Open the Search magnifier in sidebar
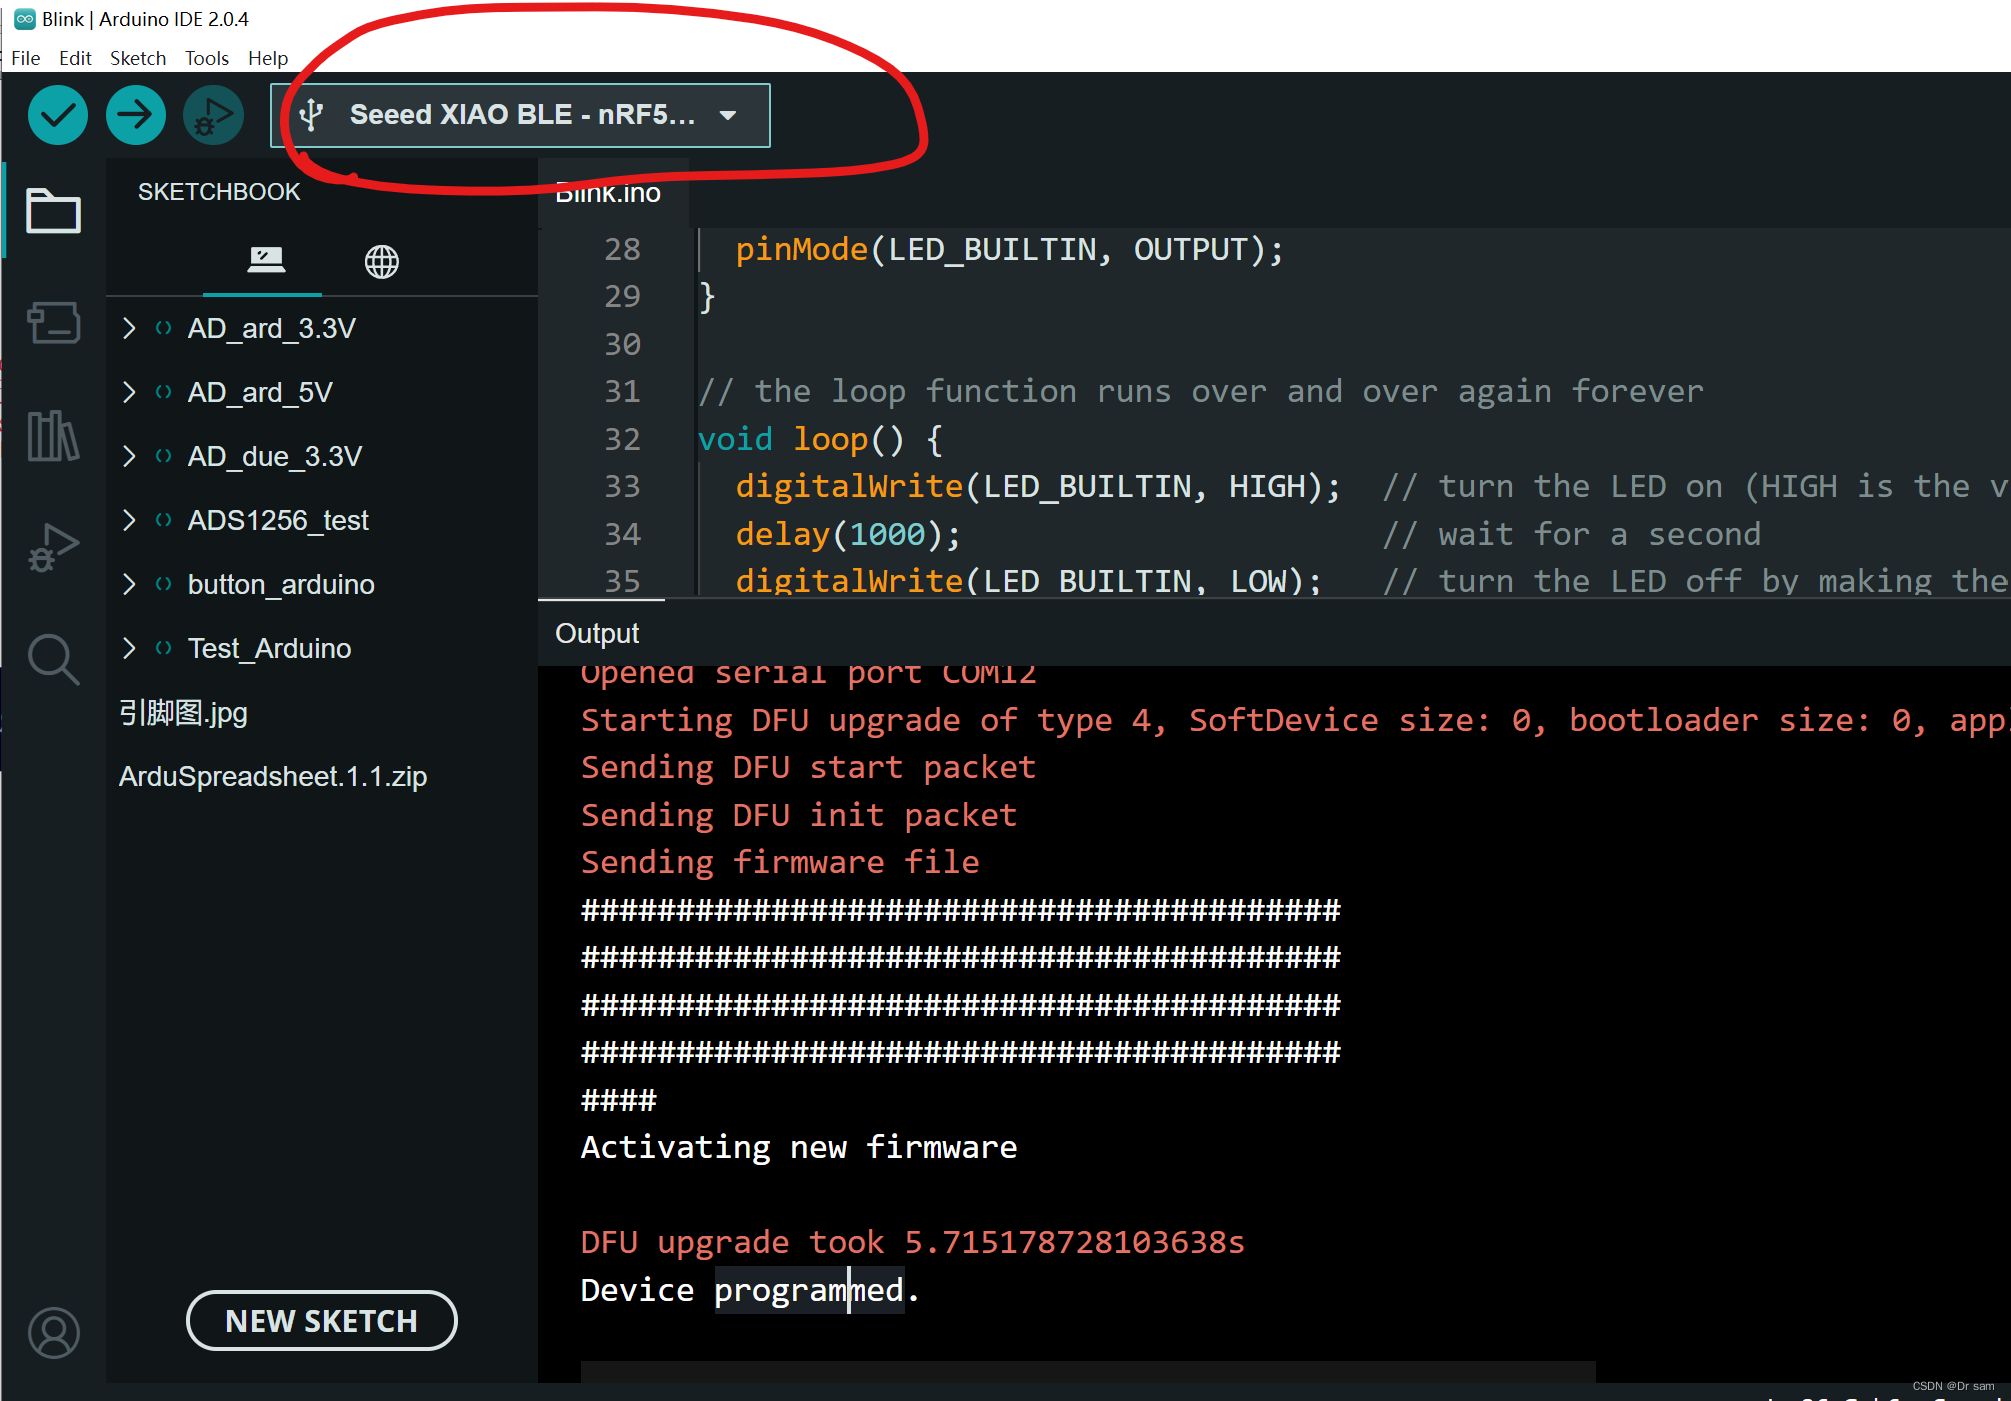 [x=53, y=659]
